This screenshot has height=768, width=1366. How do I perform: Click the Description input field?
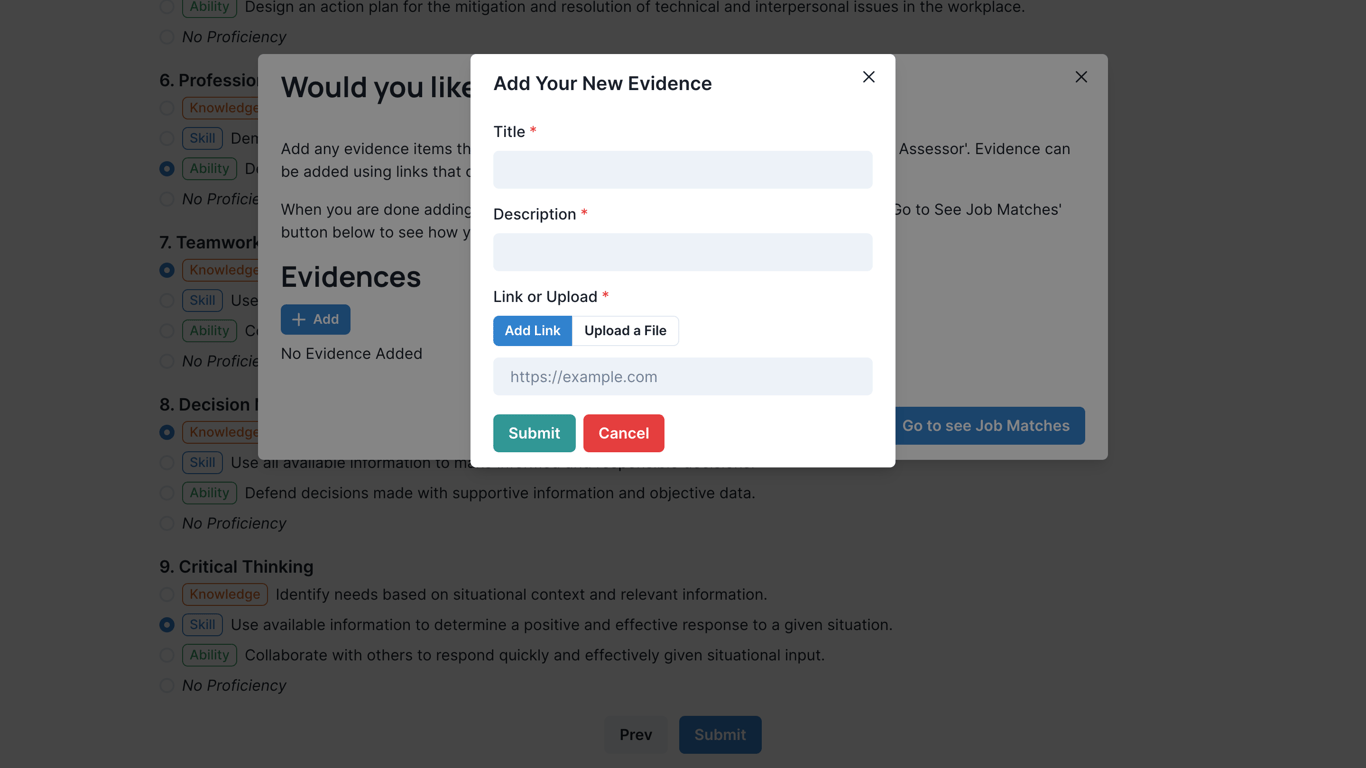682,252
